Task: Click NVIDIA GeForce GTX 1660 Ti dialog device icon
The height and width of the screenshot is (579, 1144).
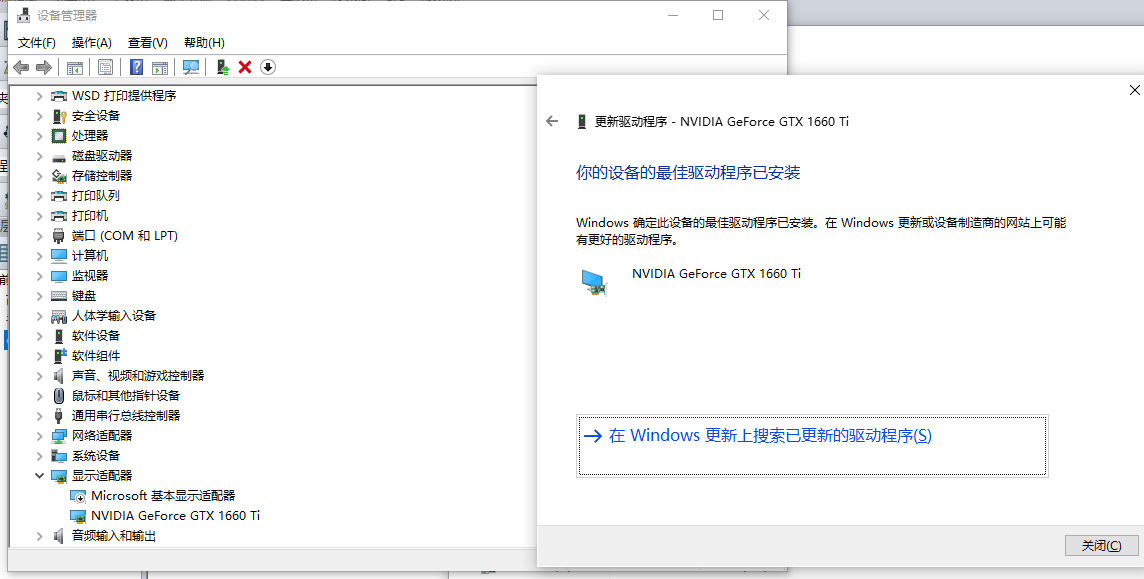Action: pyautogui.click(x=594, y=281)
